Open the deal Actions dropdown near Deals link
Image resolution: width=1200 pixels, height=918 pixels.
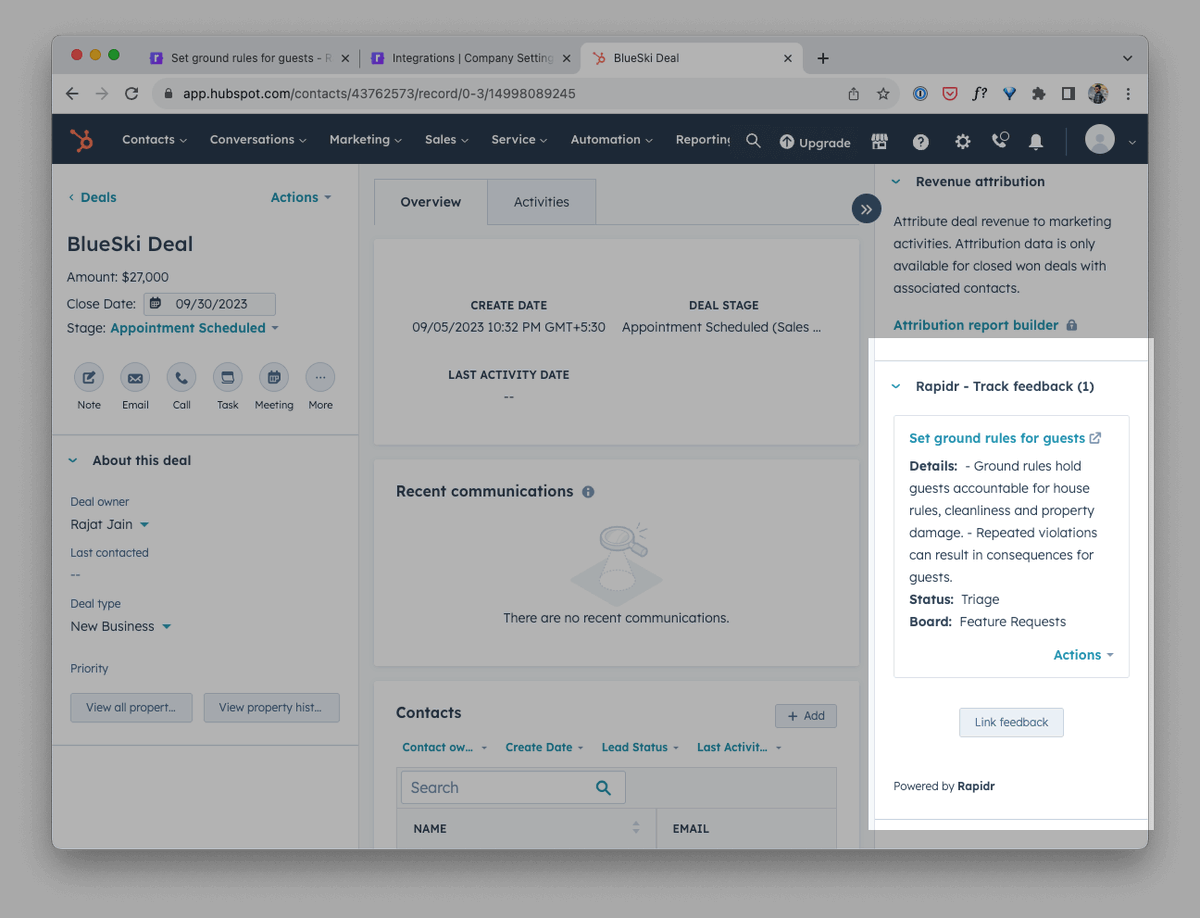click(x=301, y=198)
